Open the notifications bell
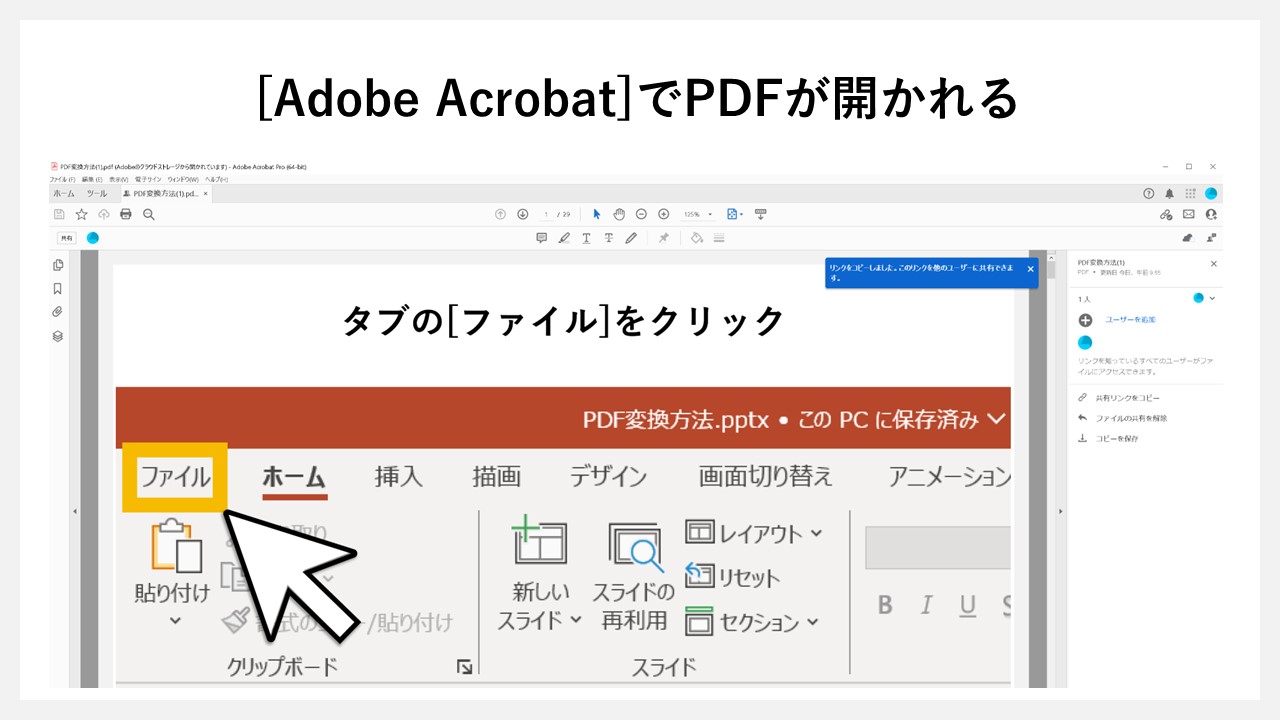The image size is (1280, 720). point(1169,193)
